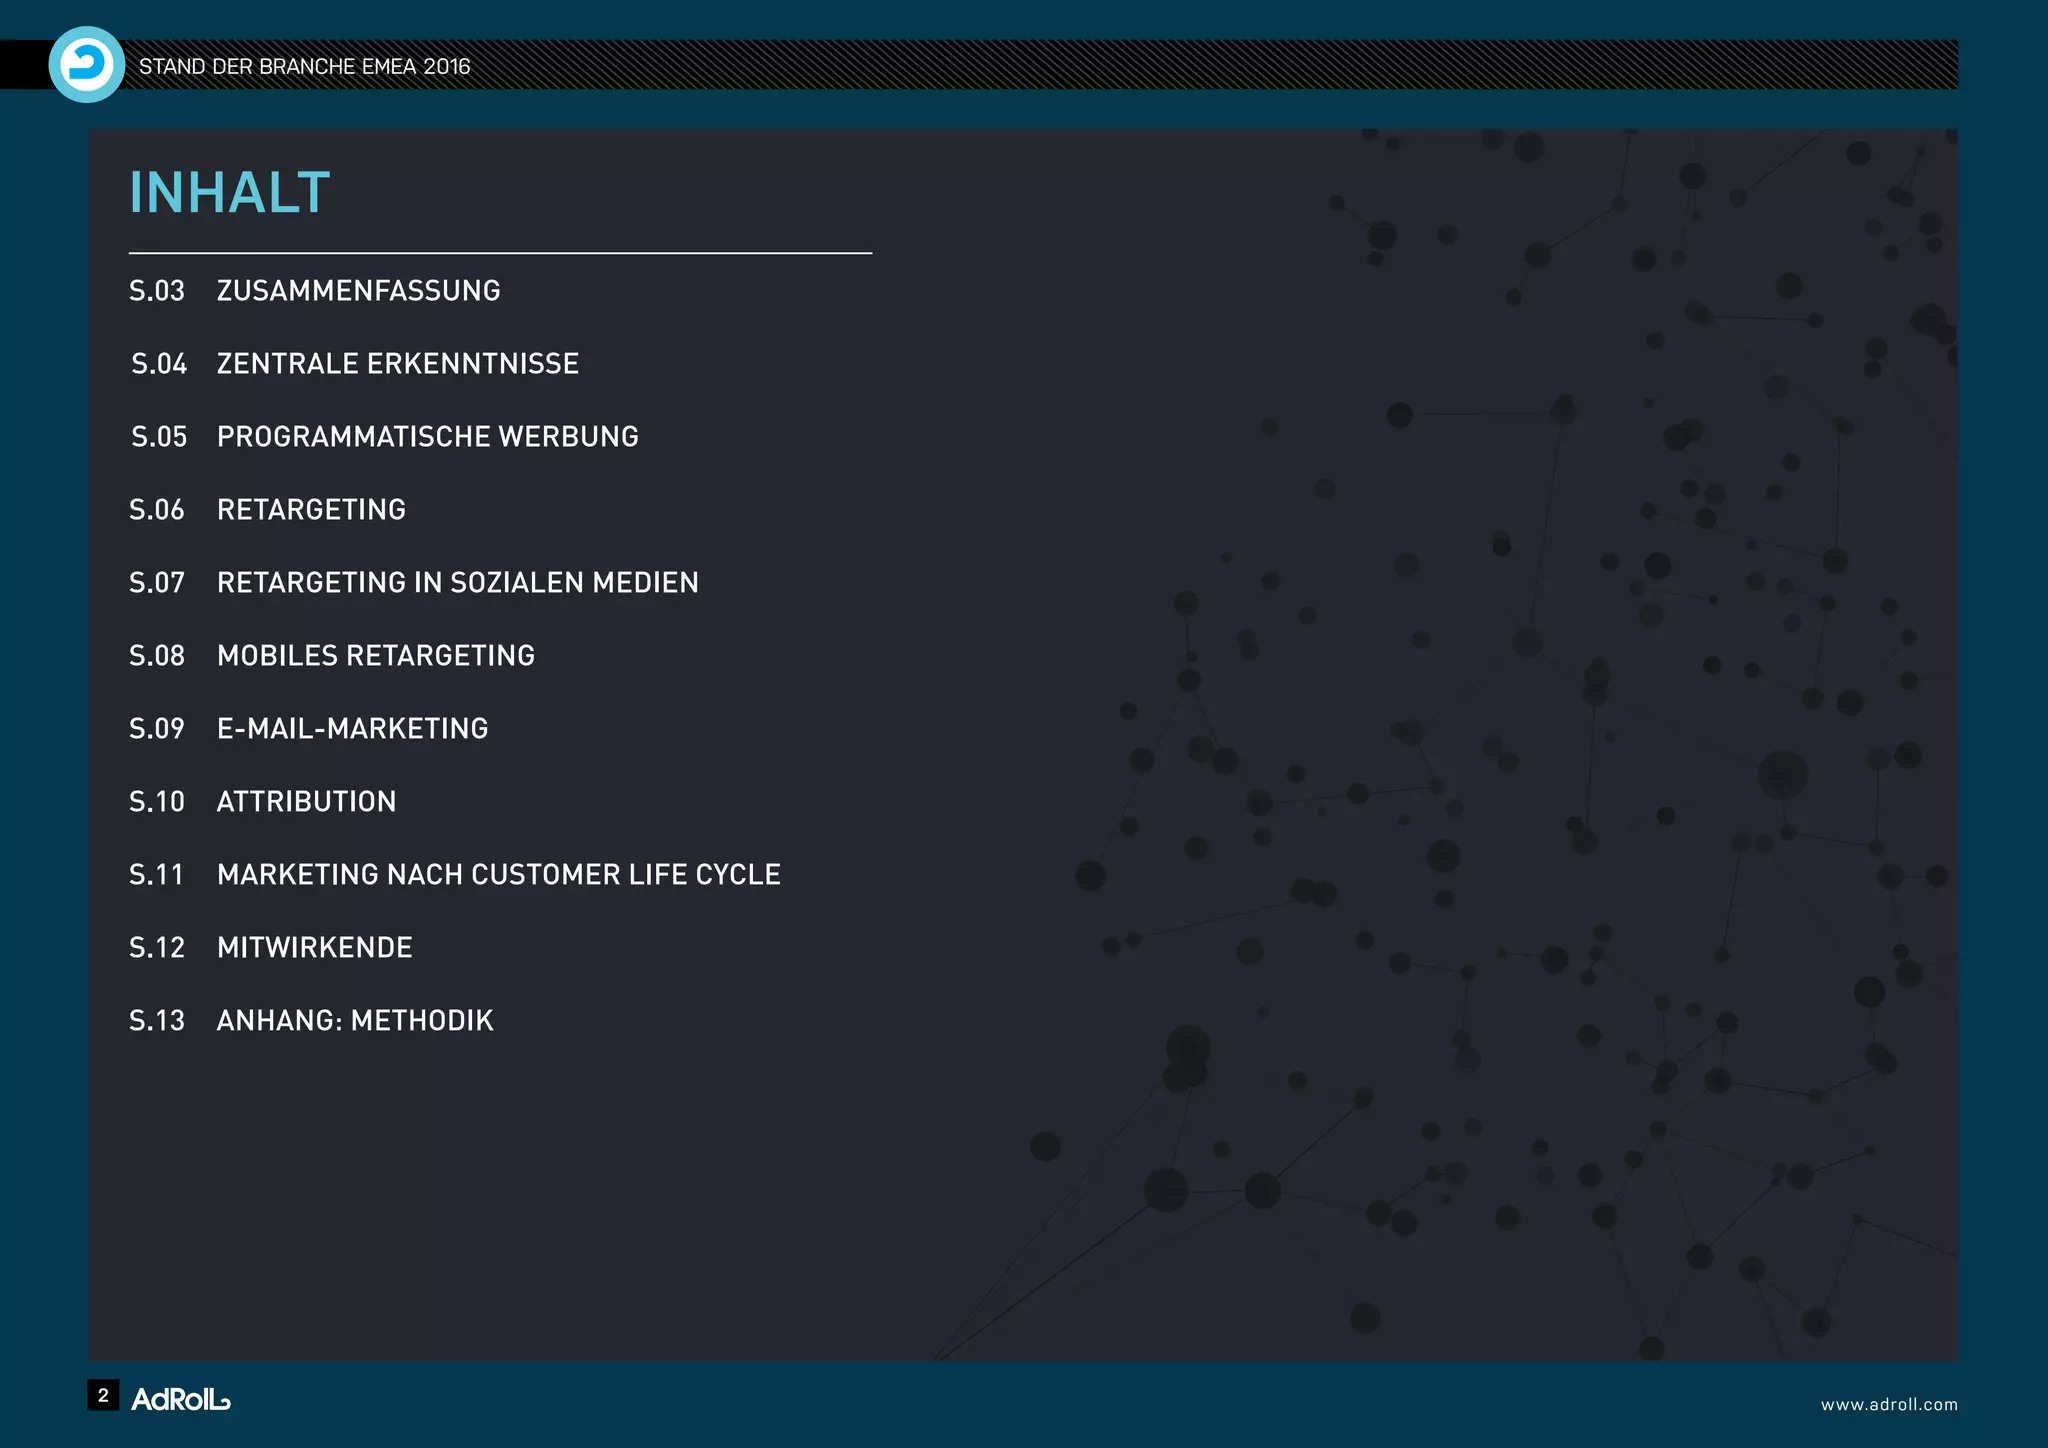Screen dimensions: 2048x1448
Task: Go to ANHANG: METHODIK section
Action: [x=354, y=1021]
